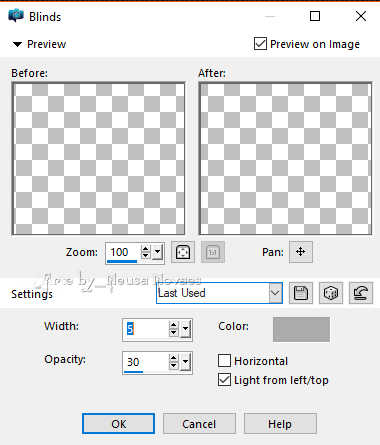The image size is (380, 445).
Task: Click the Blinds title bar app icon
Action: tap(16, 16)
